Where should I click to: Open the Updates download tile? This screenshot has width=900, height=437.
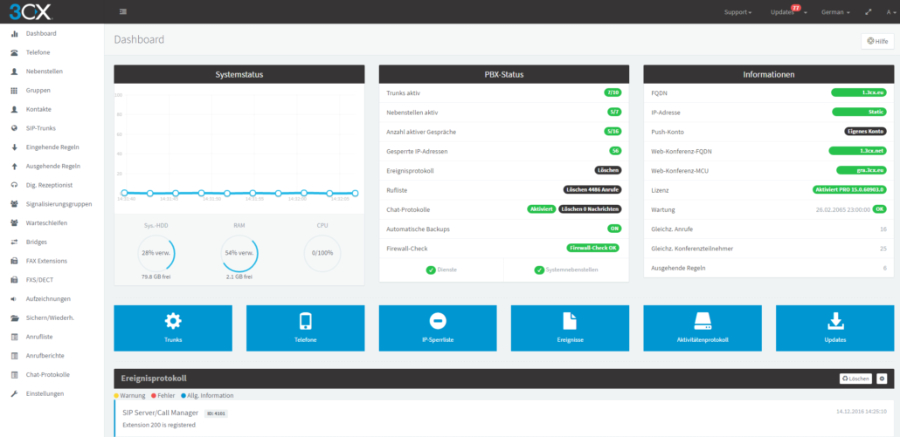click(835, 328)
